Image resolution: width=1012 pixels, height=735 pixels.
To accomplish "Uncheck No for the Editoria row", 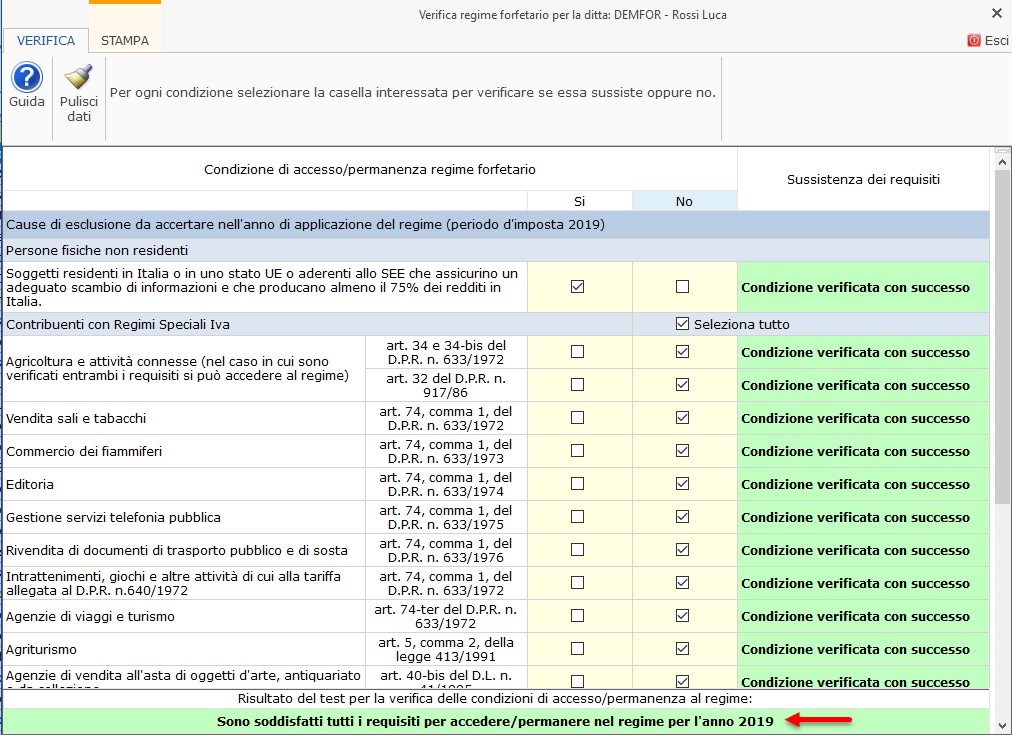I will point(681,484).
